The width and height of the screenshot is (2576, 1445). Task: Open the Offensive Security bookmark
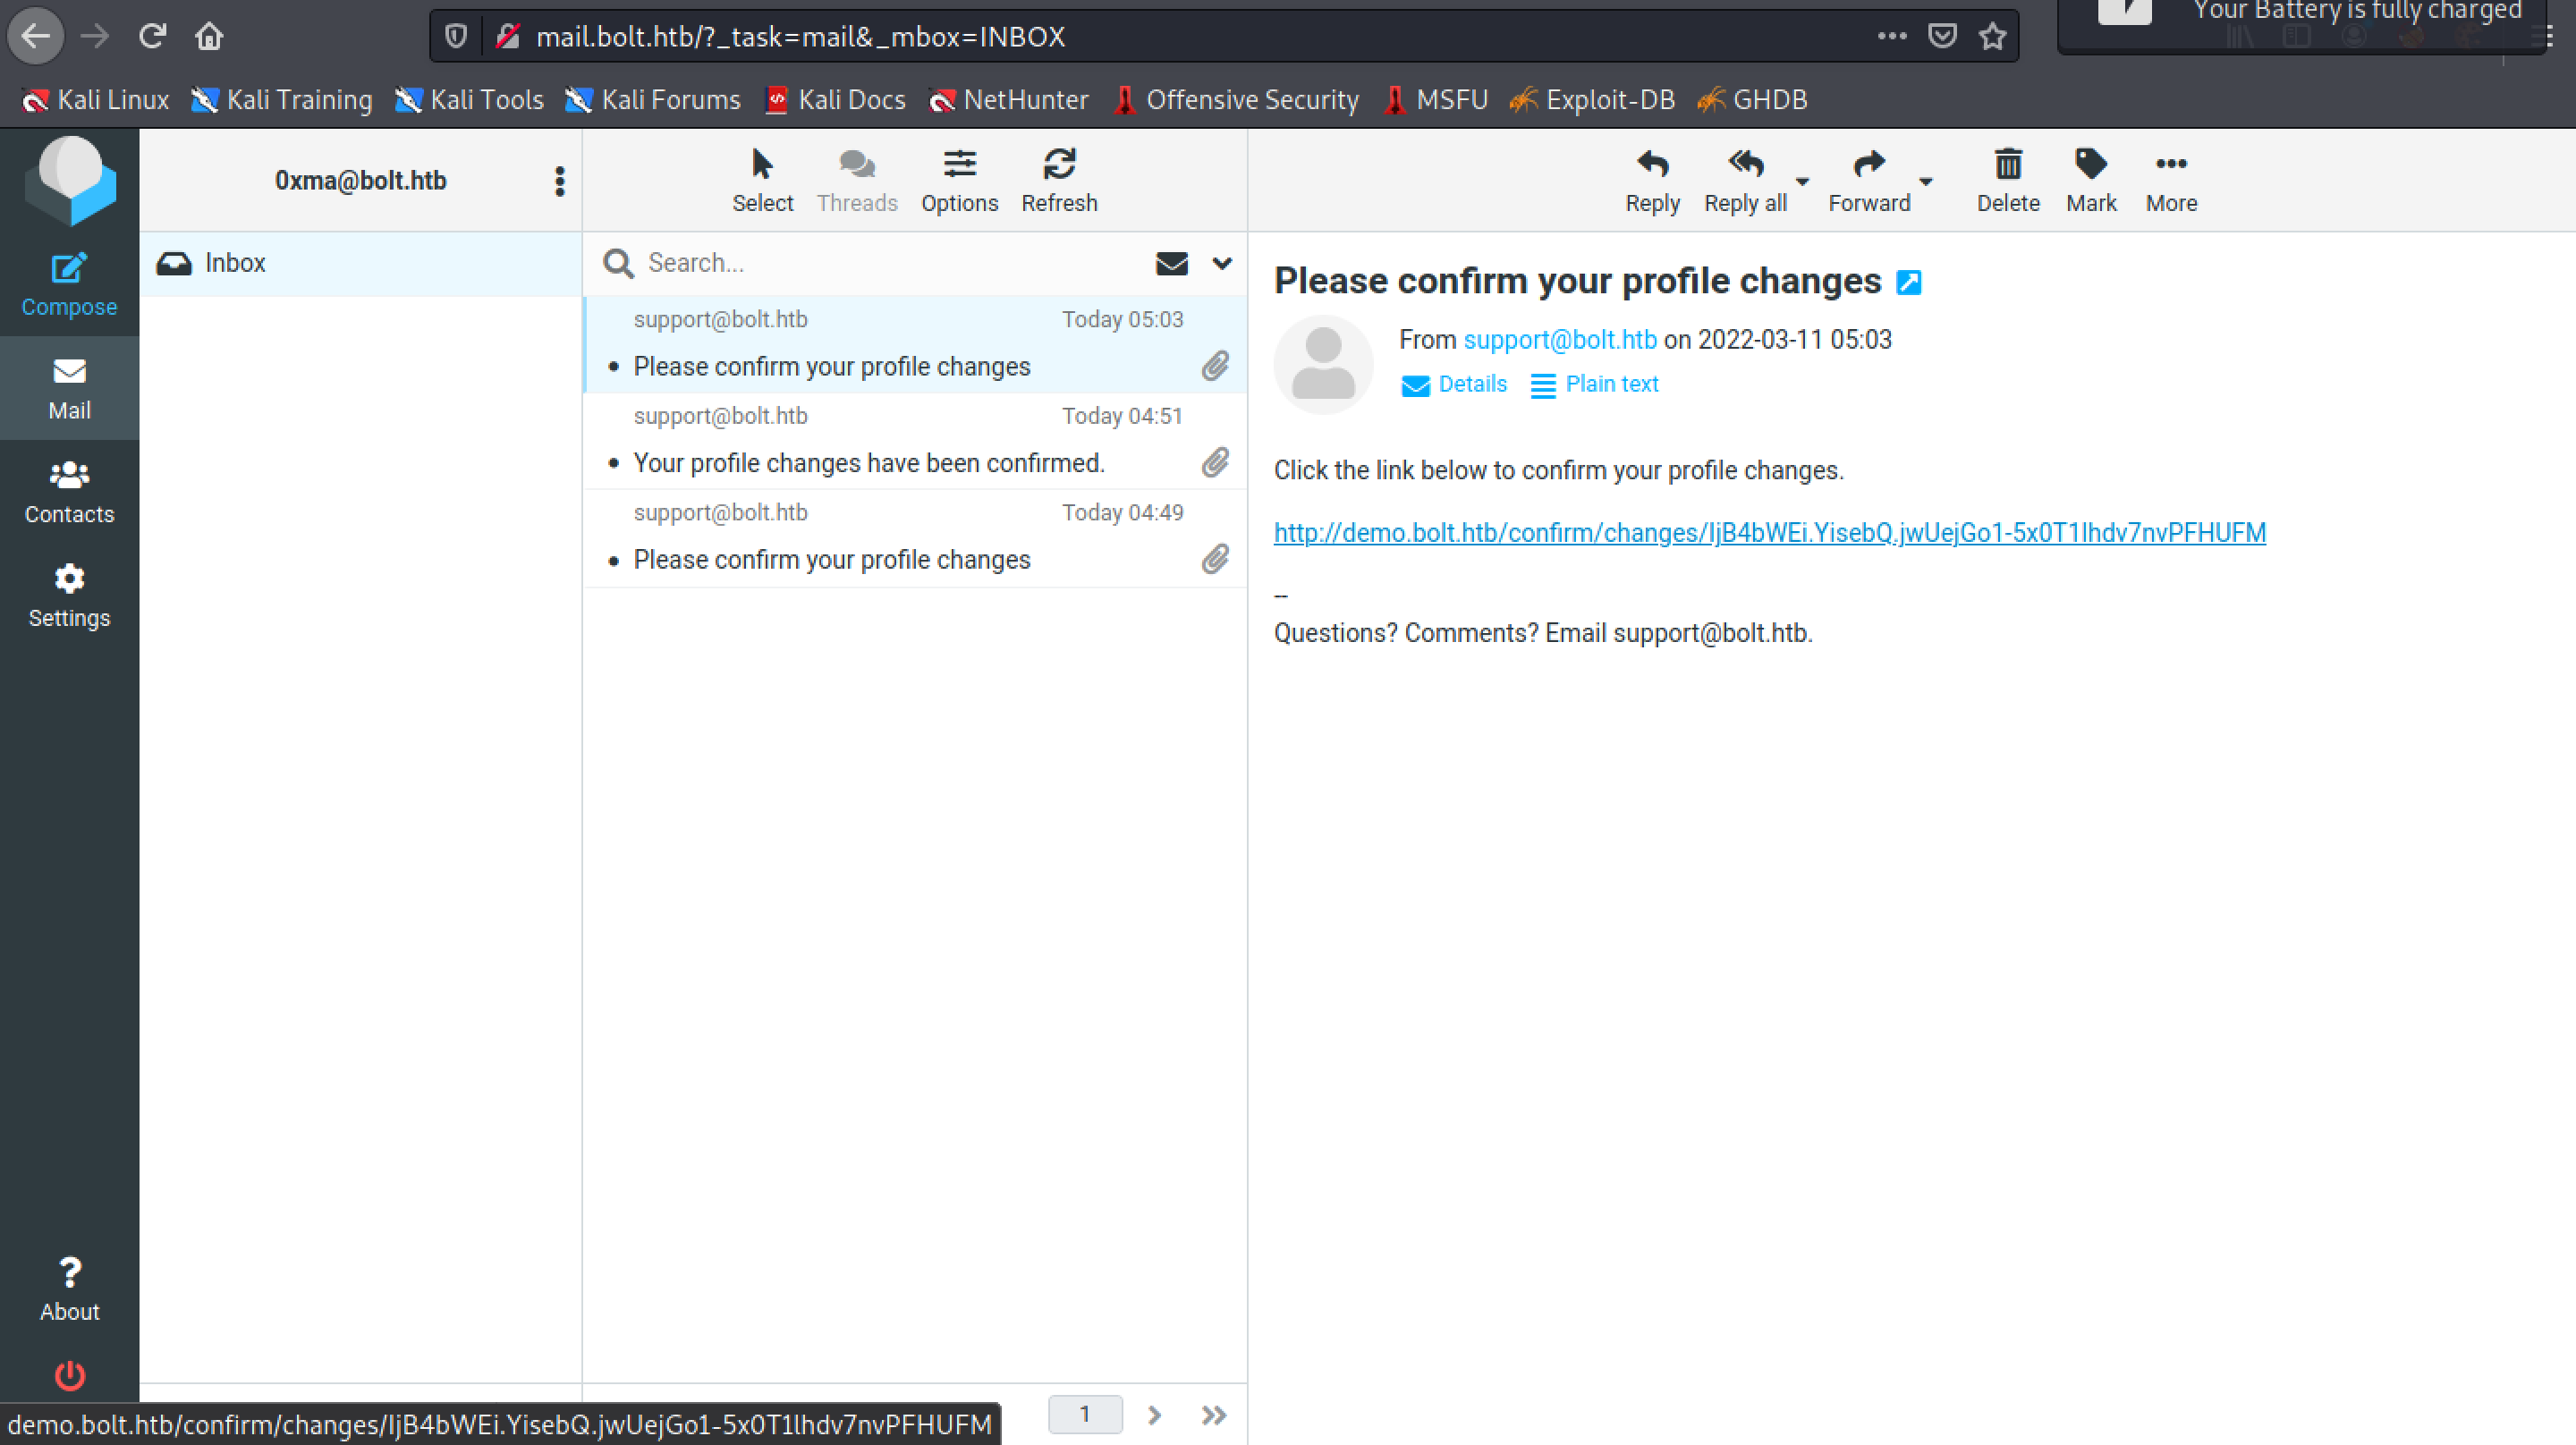tap(1236, 100)
